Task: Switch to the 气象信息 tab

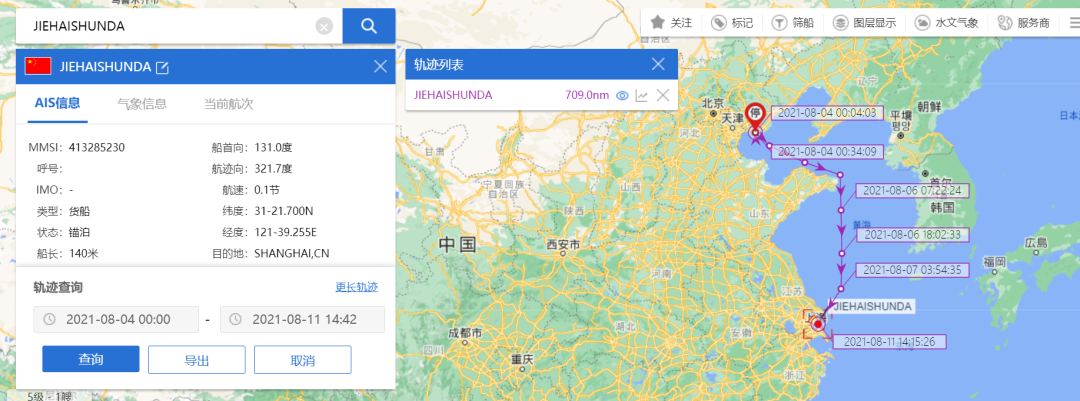Action: (x=142, y=103)
